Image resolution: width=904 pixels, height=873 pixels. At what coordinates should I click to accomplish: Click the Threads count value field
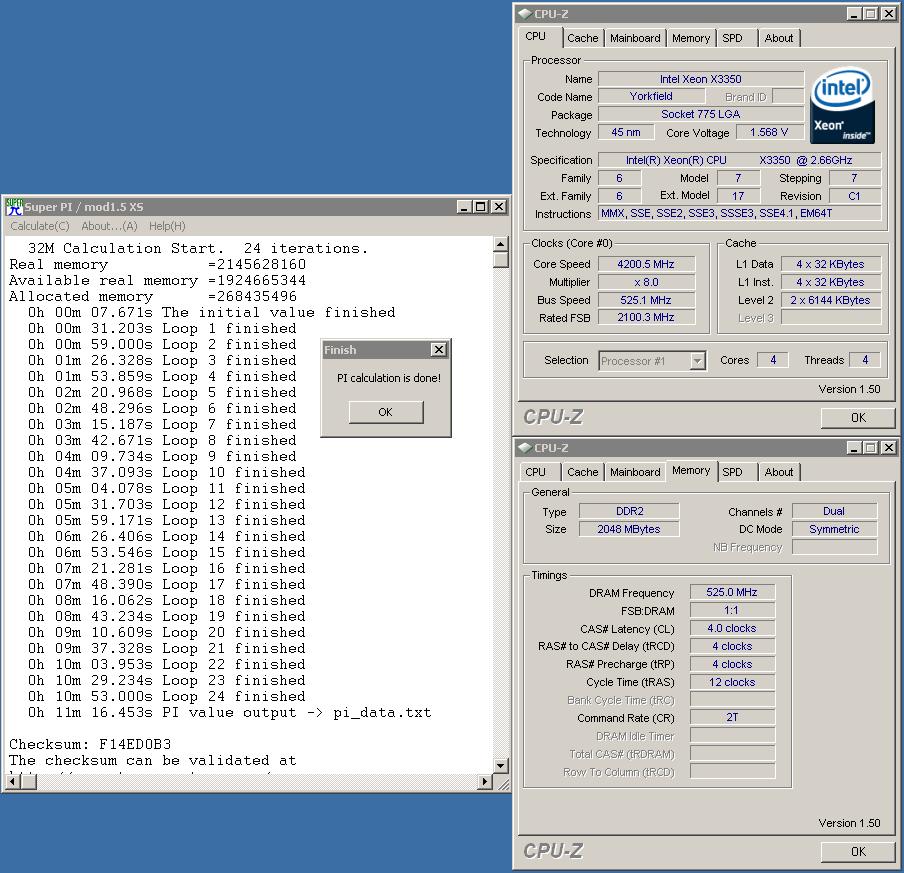click(865, 360)
